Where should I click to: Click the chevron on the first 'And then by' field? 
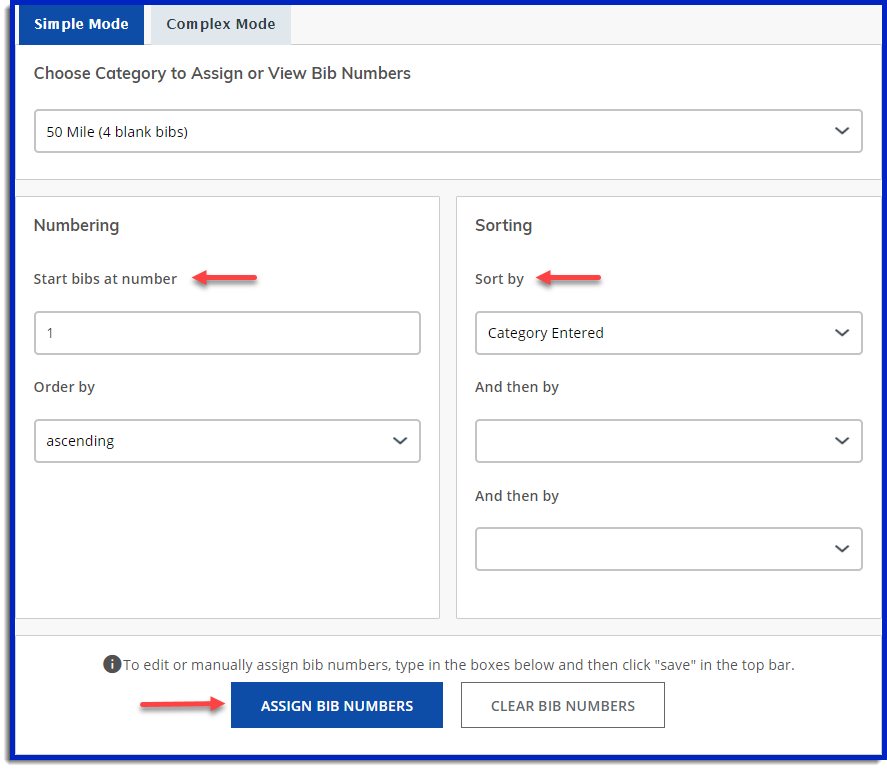point(841,441)
